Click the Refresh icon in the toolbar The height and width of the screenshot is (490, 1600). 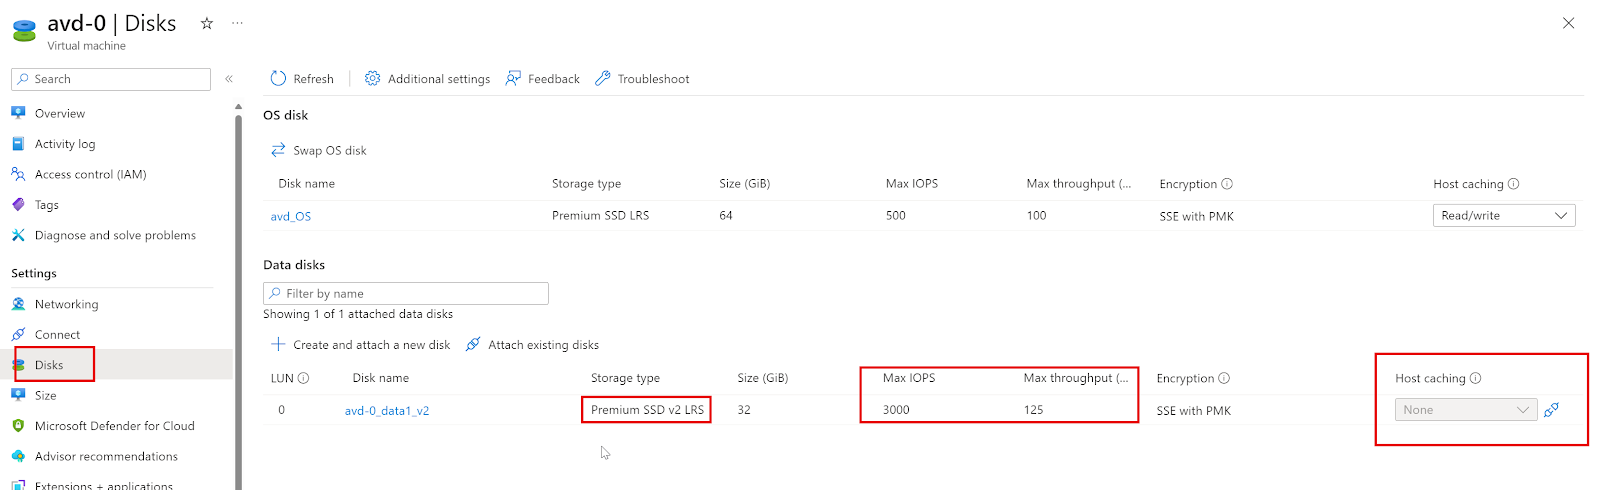278,78
